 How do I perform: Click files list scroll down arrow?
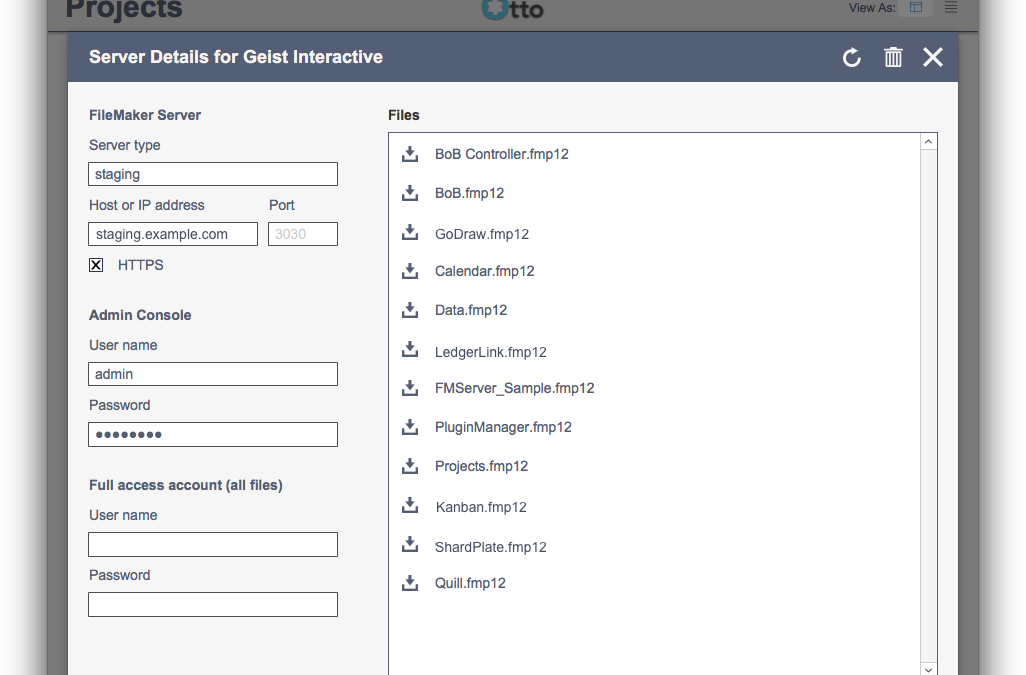coord(929,669)
